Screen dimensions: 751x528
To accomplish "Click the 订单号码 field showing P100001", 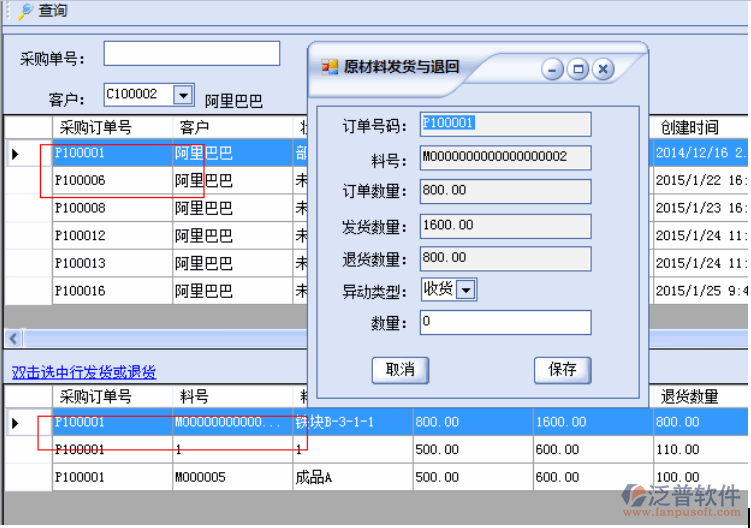I will 505,124.
